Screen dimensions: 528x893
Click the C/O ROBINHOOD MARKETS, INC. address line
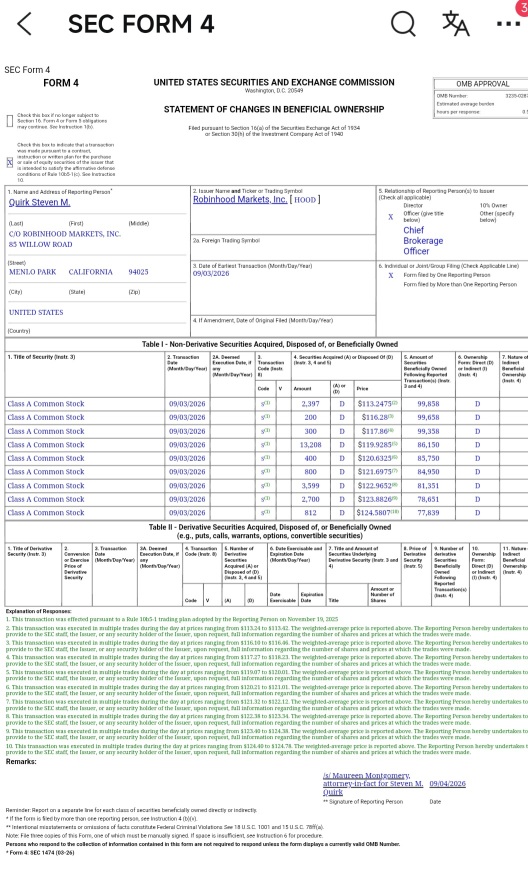[64, 234]
